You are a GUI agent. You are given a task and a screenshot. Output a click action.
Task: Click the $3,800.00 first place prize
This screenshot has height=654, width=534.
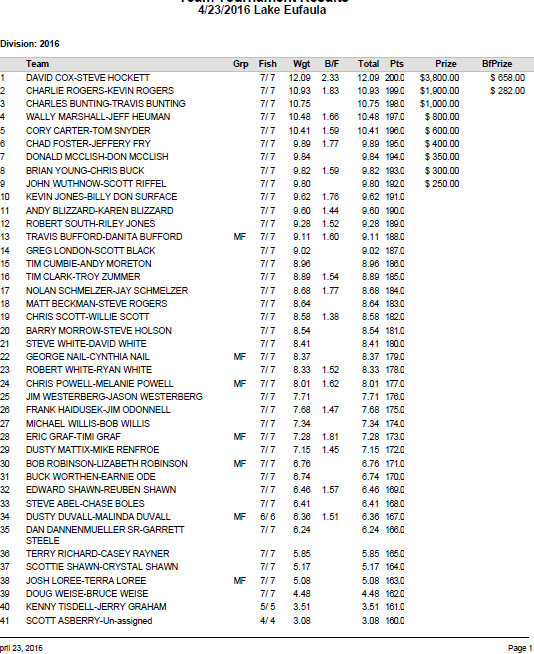439,78
